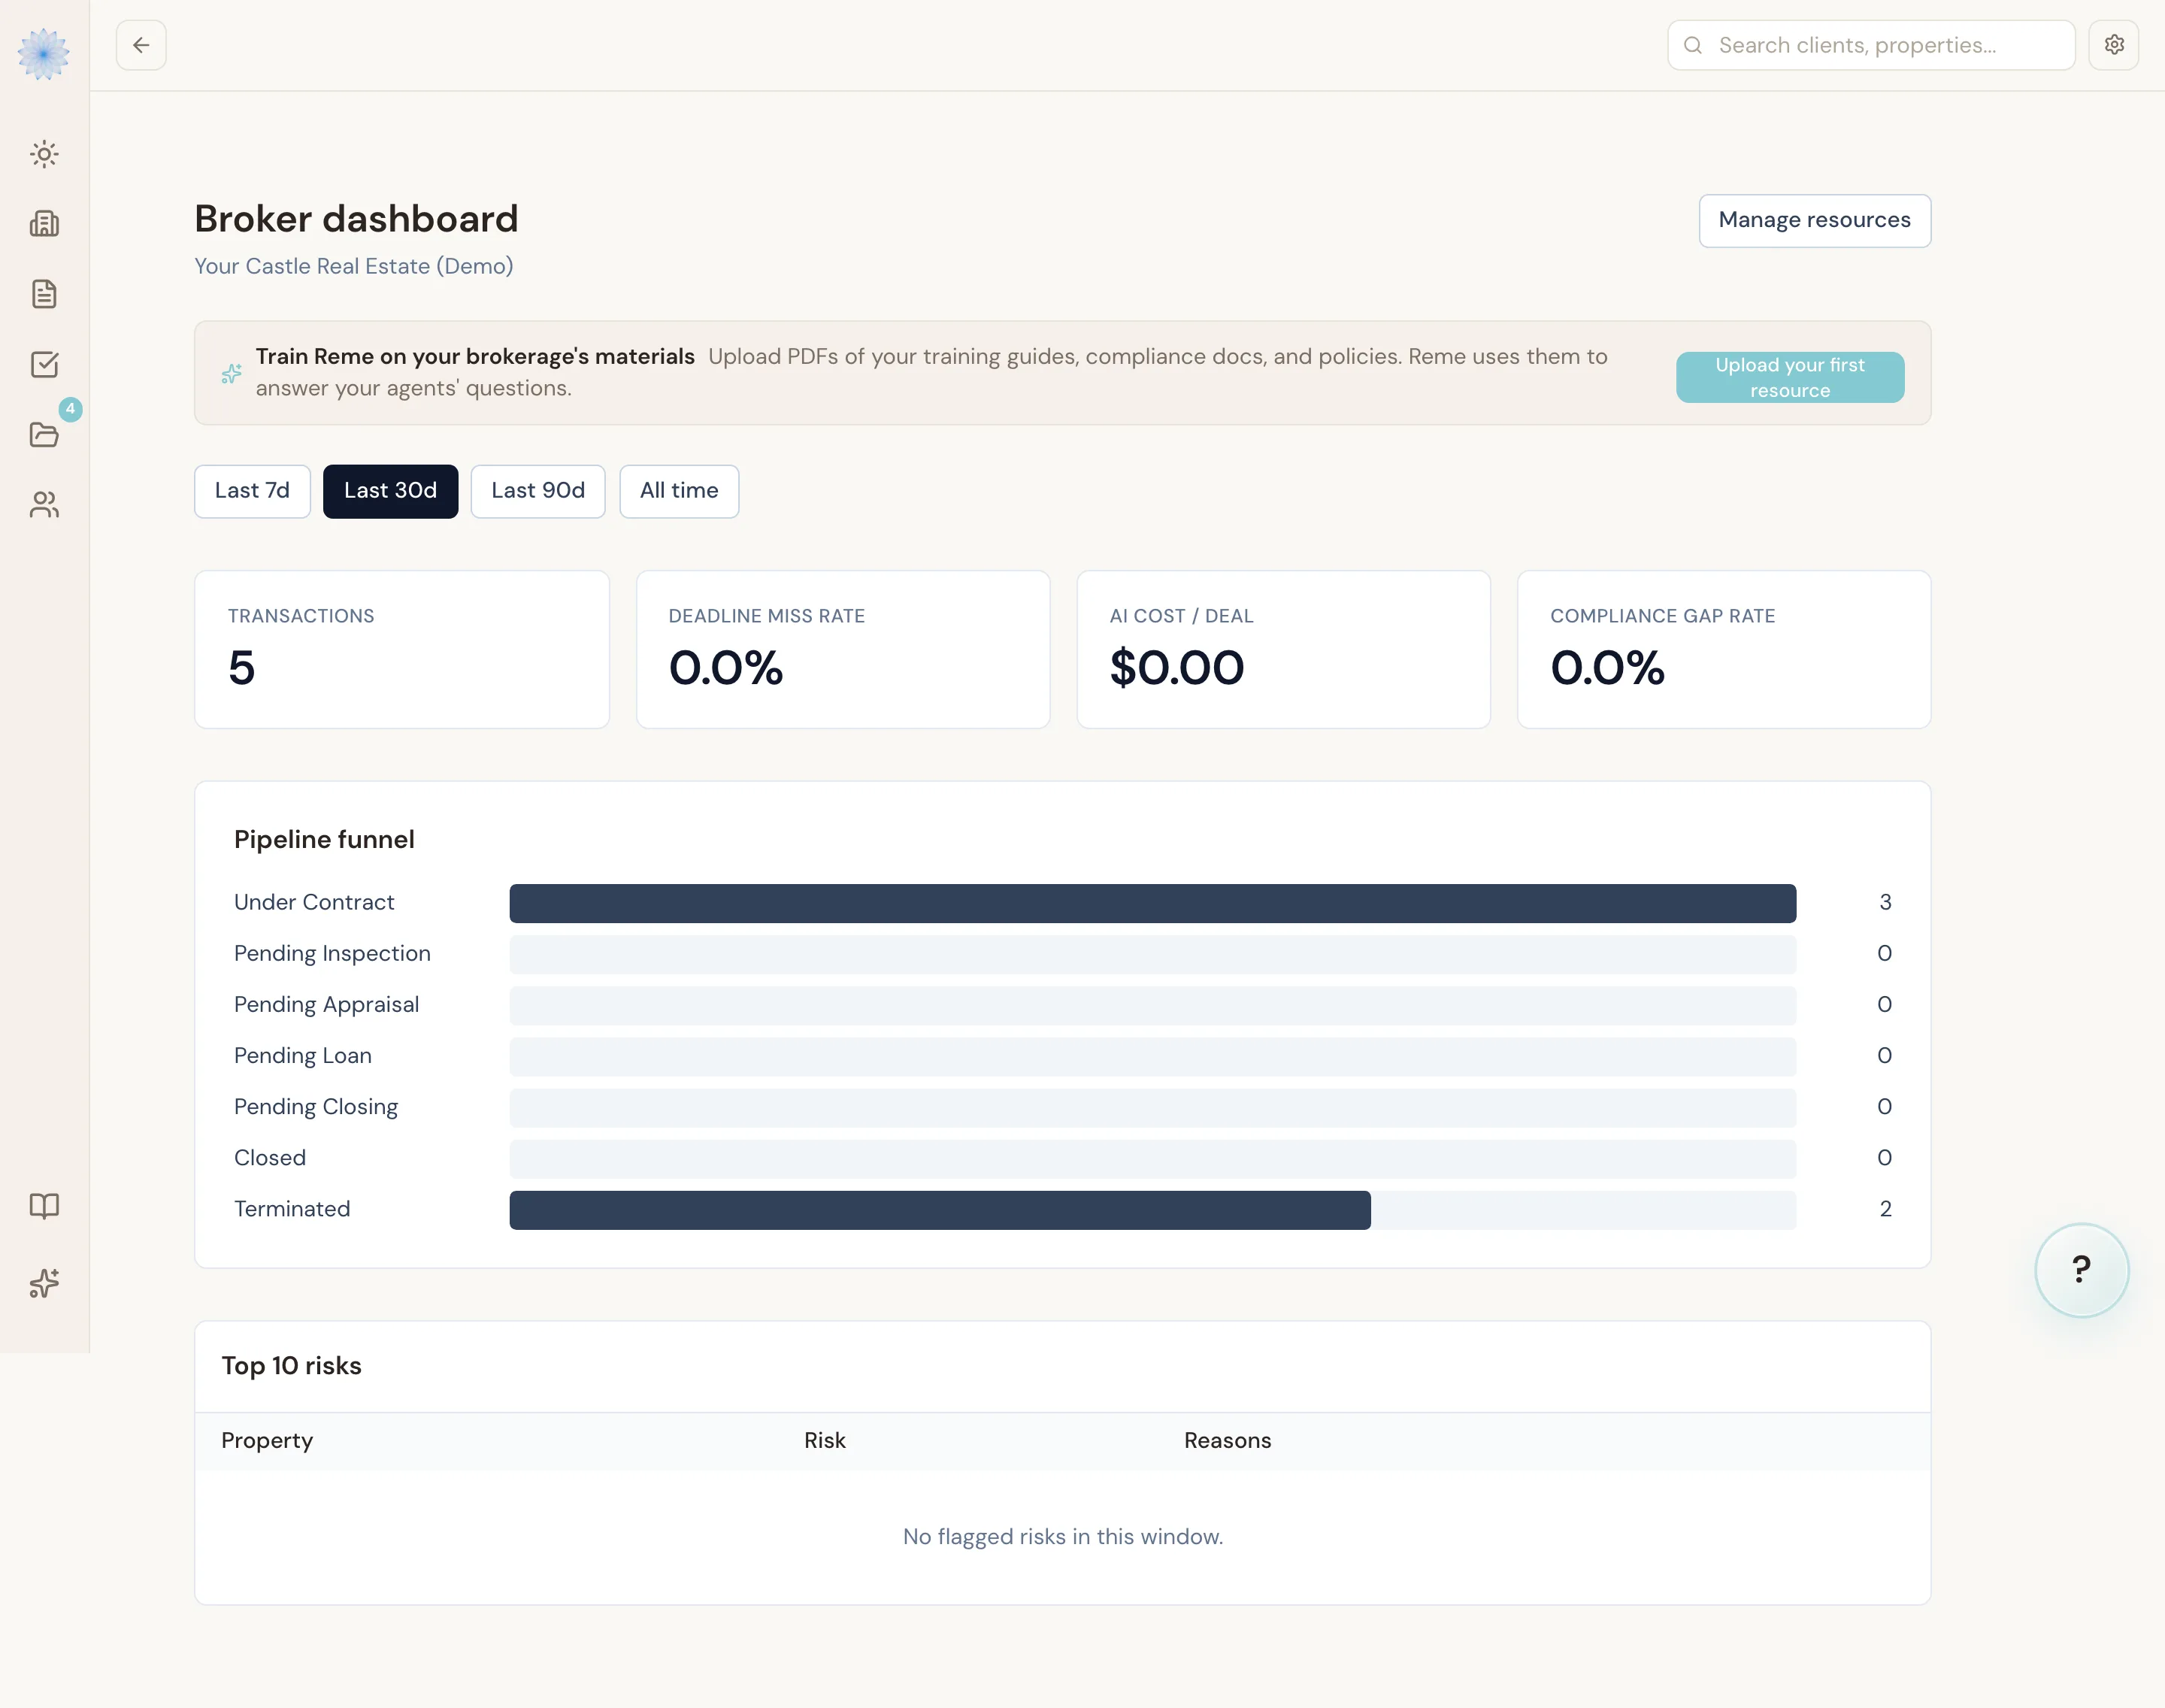Open the building properties sidebar icon
Viewport: 2165px width, 1708px height.
[44, 224]
